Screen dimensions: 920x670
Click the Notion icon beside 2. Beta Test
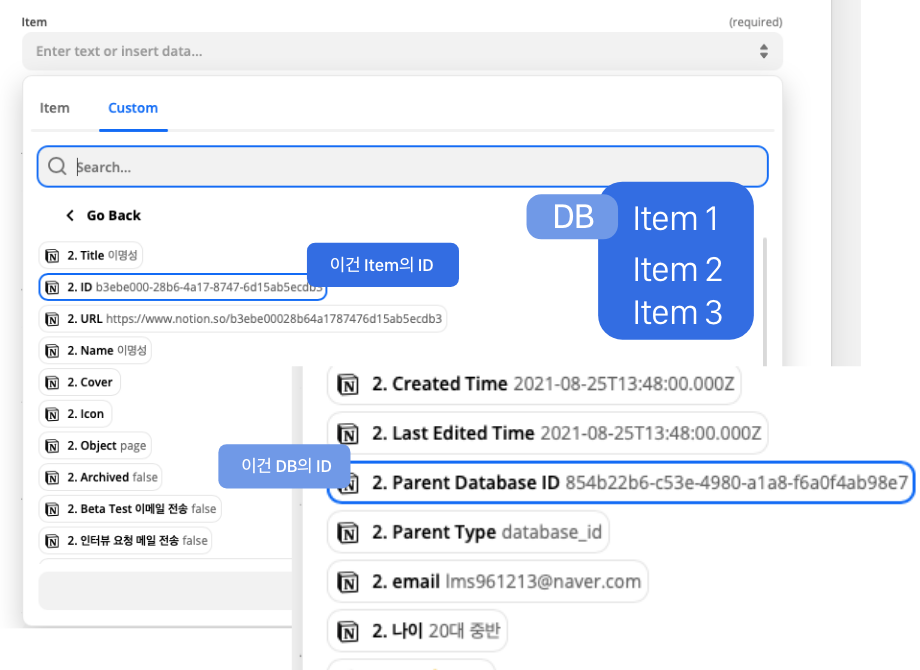tap(52, 509)
